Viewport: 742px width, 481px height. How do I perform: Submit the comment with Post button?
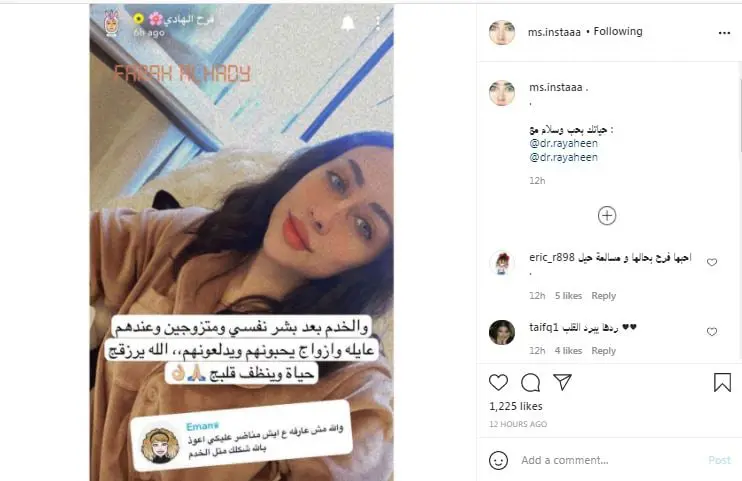click(x=719, y=460)
